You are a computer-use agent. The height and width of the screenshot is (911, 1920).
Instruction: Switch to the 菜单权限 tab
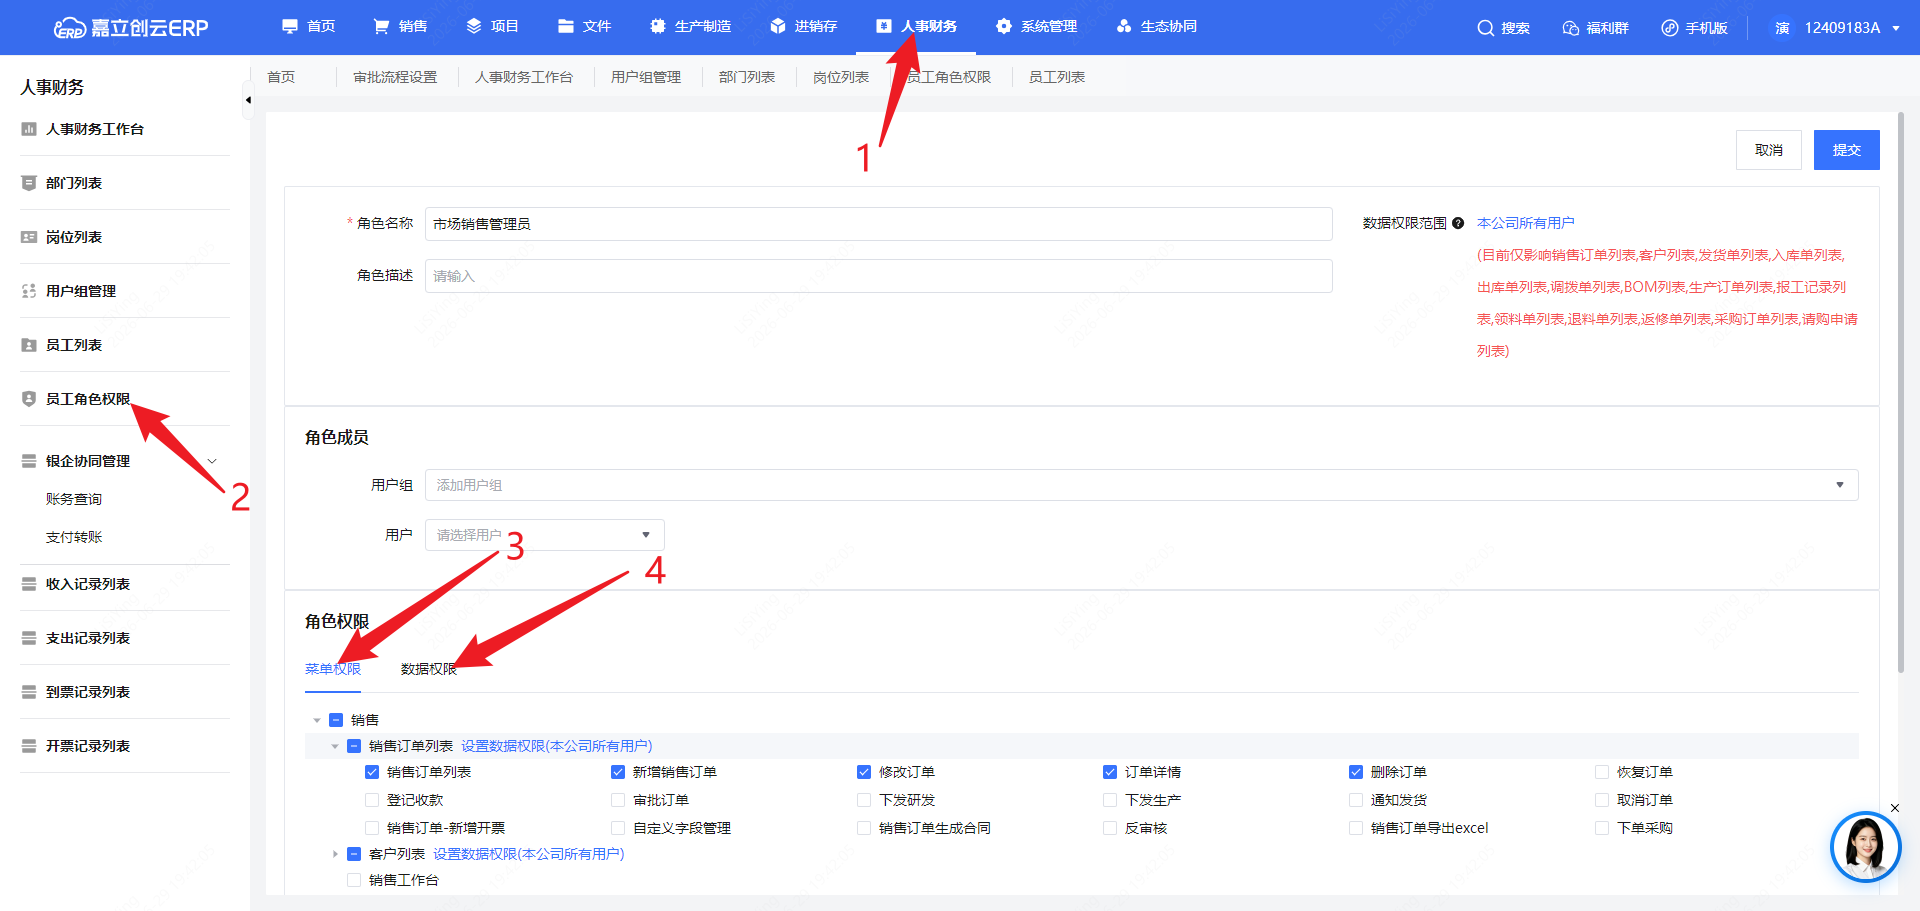point(333,669)
